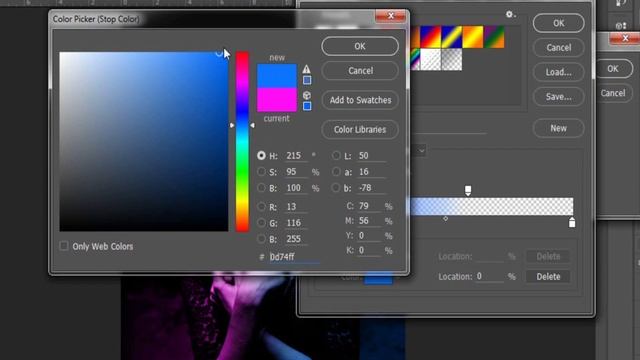
Task: Click the M magenta value field showing 56
Action: pos(369,221)
